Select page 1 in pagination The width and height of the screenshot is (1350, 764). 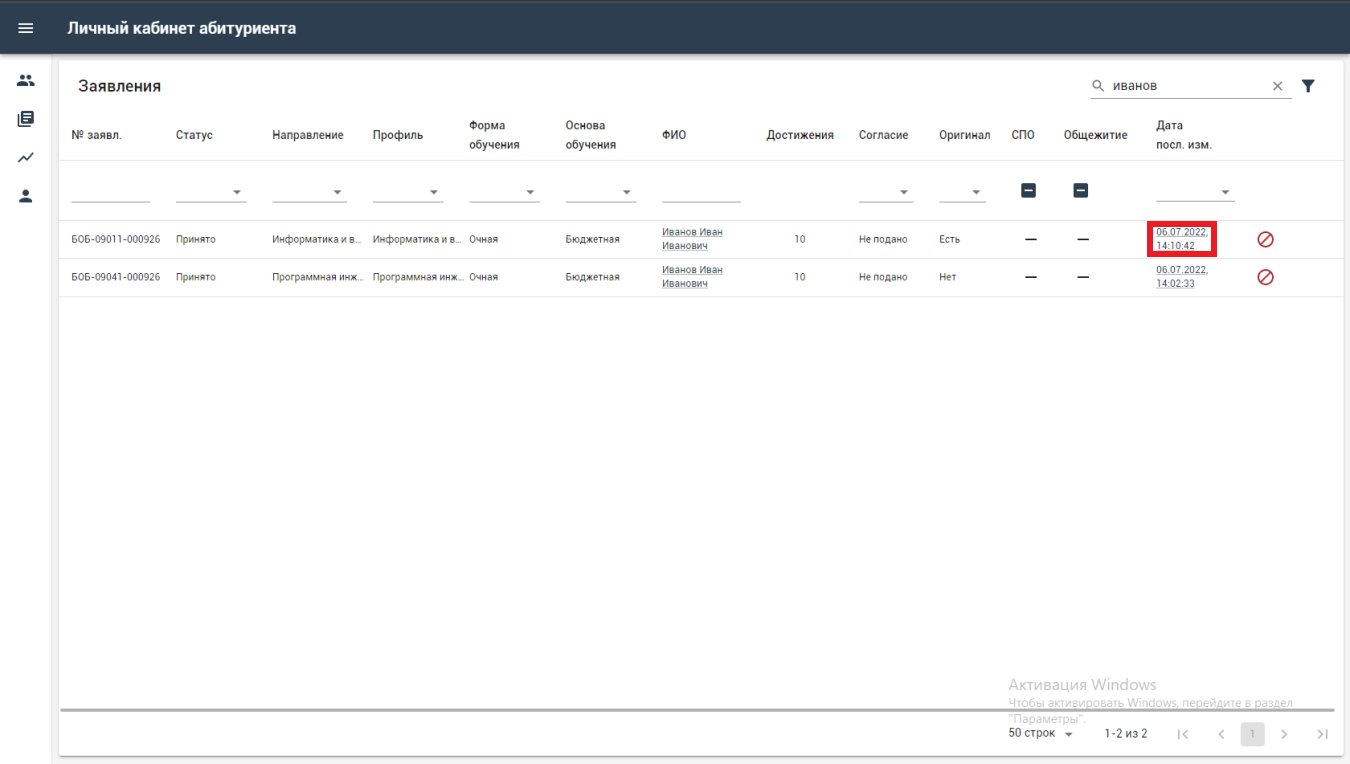coord(1252,734)
